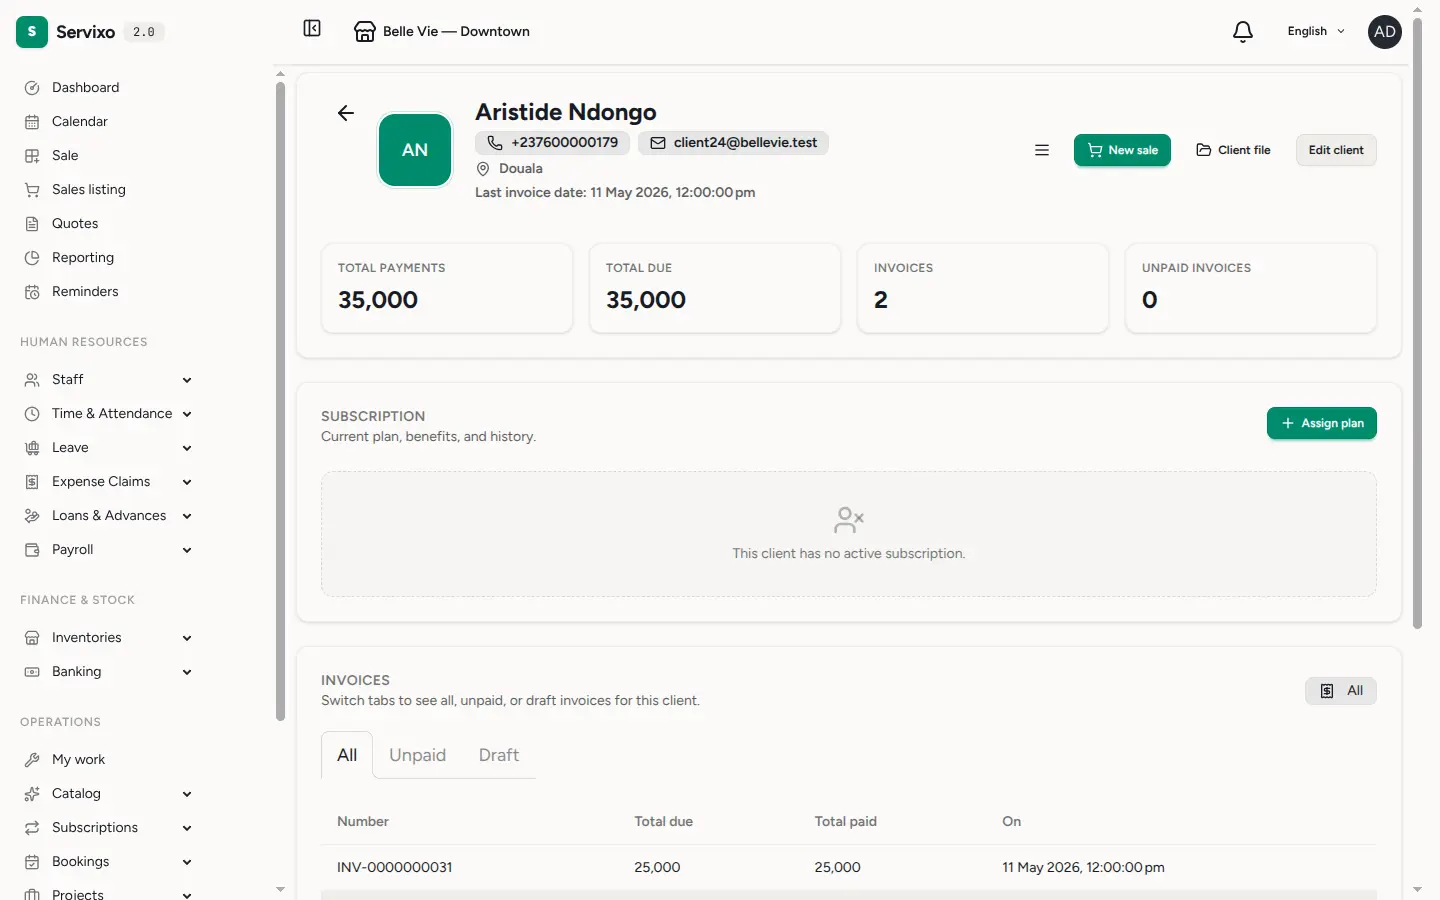The width and height of the screenshot is (1440, 900).
Task: Click the New sale button
Action: [1122, 150]
